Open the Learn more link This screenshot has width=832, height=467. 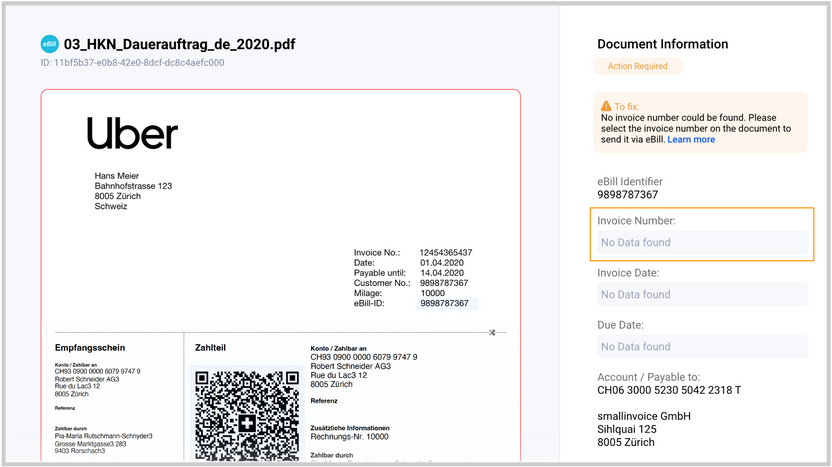click(x=691, y=140)
